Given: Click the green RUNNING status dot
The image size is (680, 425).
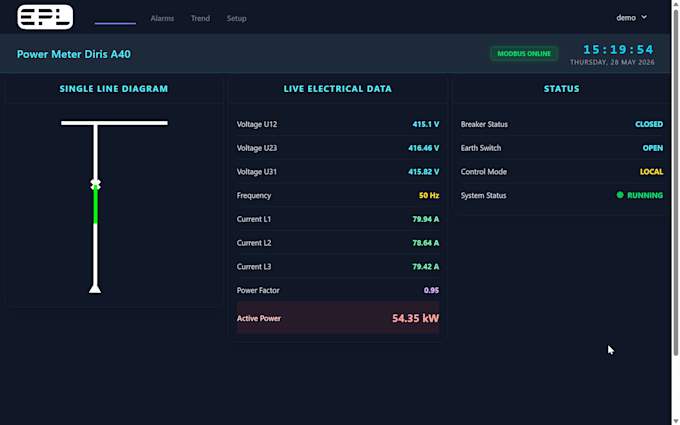Looking at the screenshot, I should pyautogui.click(x=620, y=195).
